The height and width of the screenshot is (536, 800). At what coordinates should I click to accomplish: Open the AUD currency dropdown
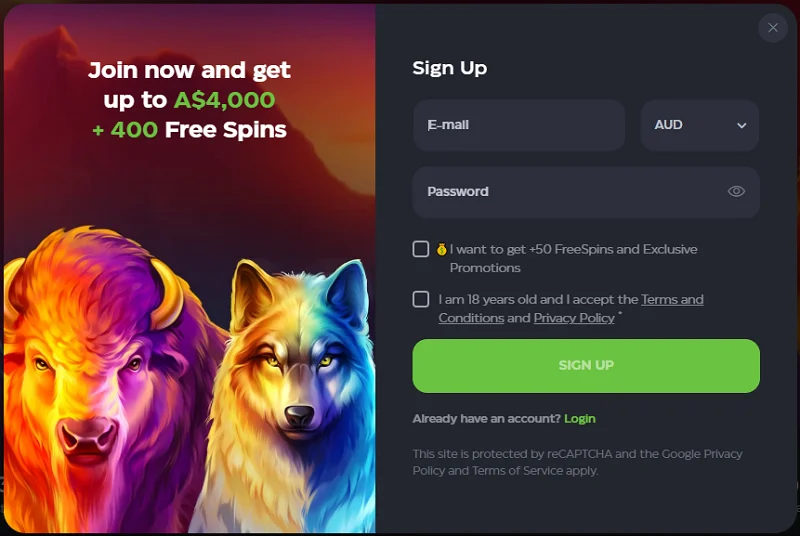tap(699, 125)
